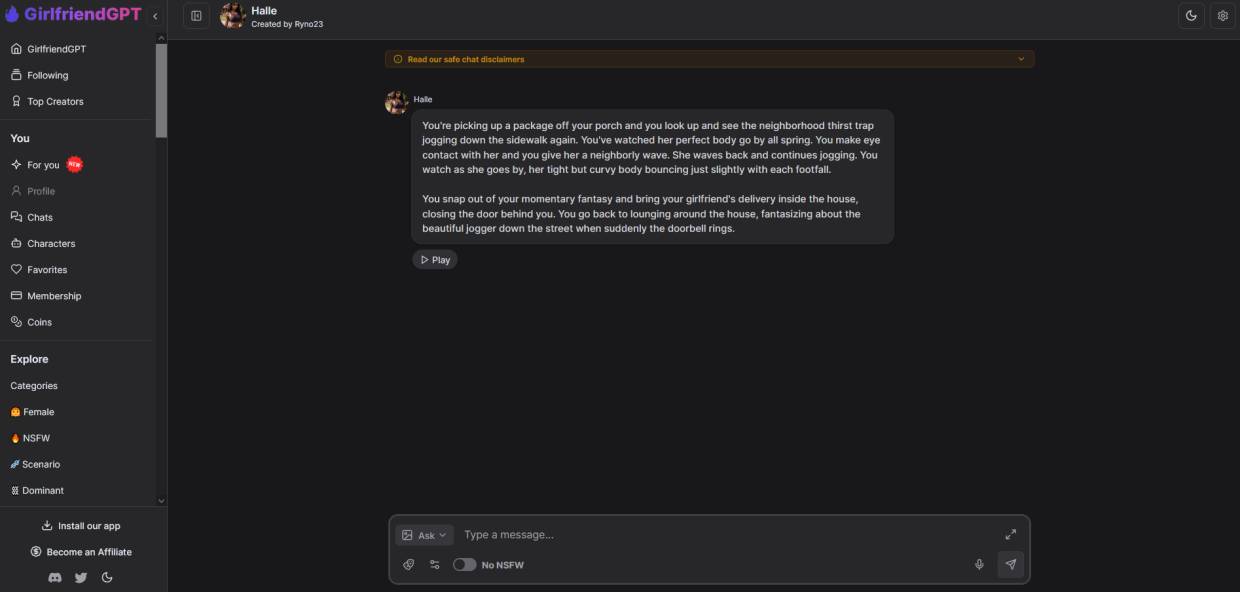Viewport: 1240px width, 592px height.
Task: Toggle the sidebar panel layout button
Action: point(196,16)
